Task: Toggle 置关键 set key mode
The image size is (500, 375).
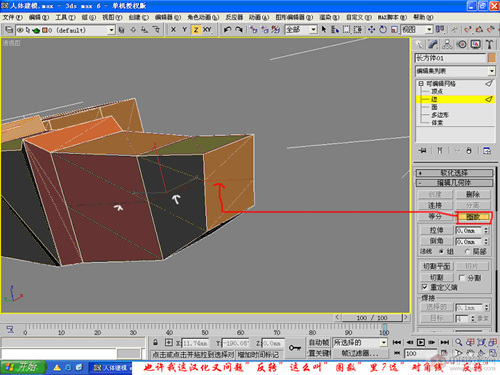Action: pyautogui.click(x=319, y=353)
